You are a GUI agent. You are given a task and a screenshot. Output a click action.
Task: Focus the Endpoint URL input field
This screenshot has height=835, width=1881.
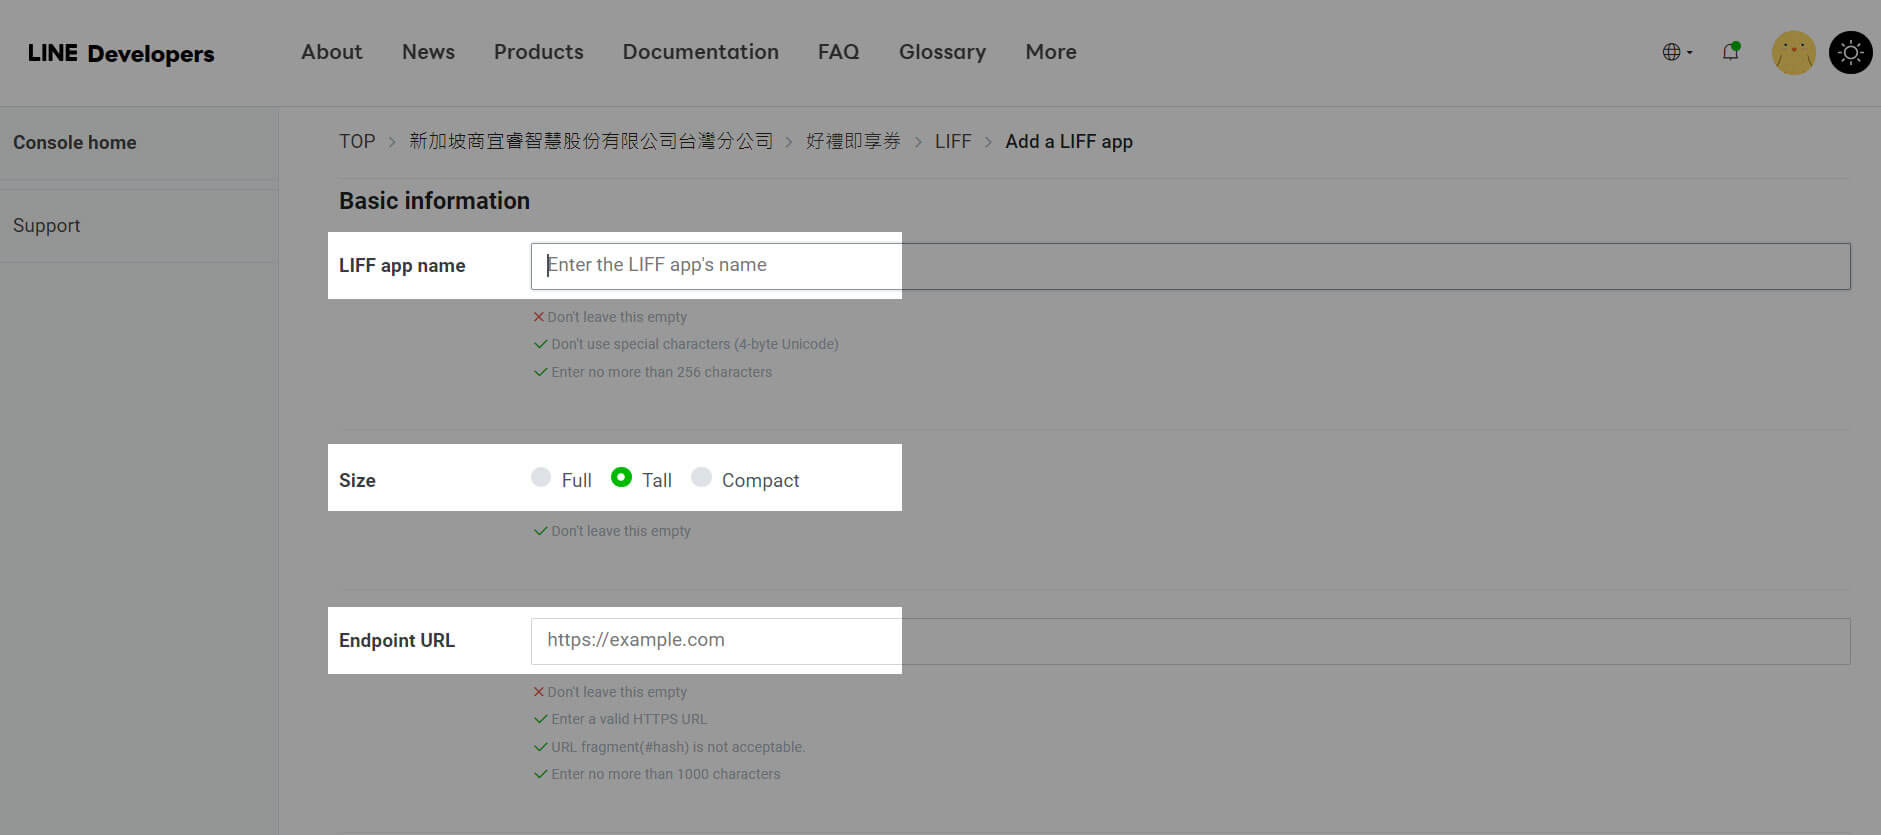tap(1190, 641)
